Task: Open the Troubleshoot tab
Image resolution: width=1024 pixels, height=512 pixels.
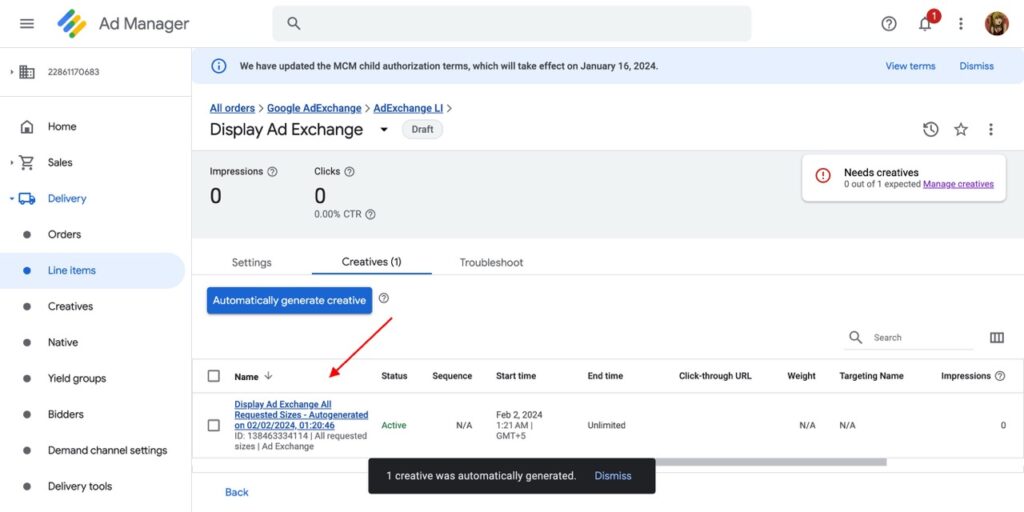Action: [491, 262]
